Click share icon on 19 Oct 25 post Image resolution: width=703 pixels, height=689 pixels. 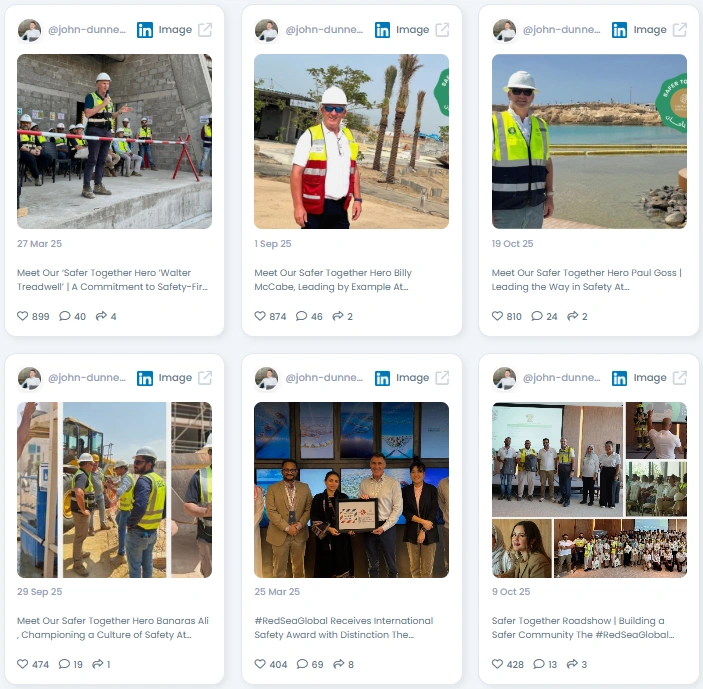[572, 316]
